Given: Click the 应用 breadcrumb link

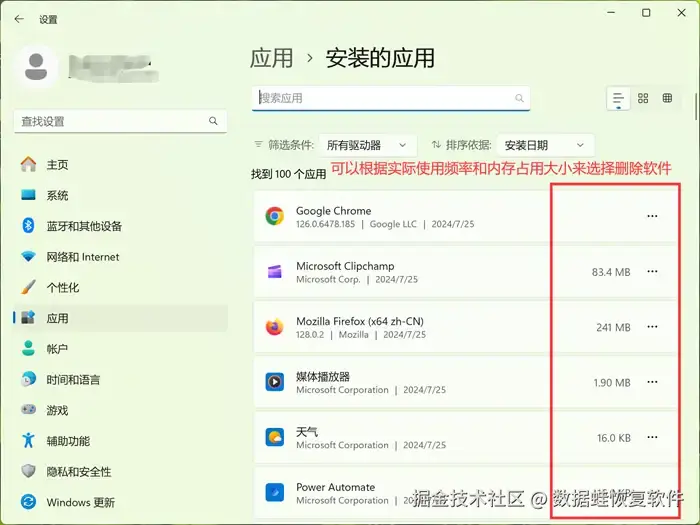Looking at the screenshot, I should pyautogui.click(x=271, y=58).
